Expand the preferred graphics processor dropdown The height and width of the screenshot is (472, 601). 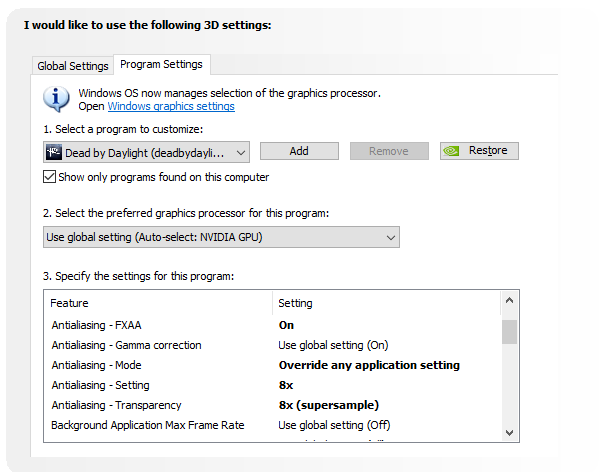coord(390,237)
